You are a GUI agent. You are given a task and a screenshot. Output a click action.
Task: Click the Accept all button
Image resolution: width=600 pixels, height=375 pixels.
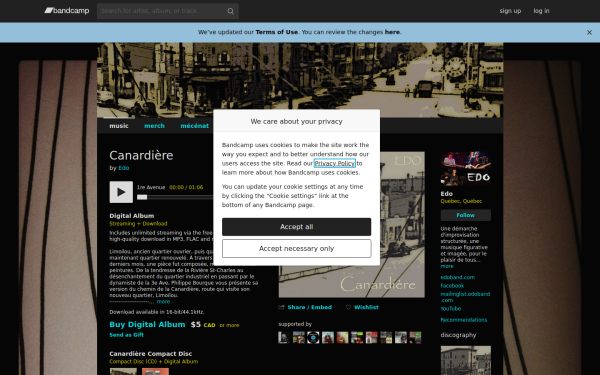tap(297, 227)
